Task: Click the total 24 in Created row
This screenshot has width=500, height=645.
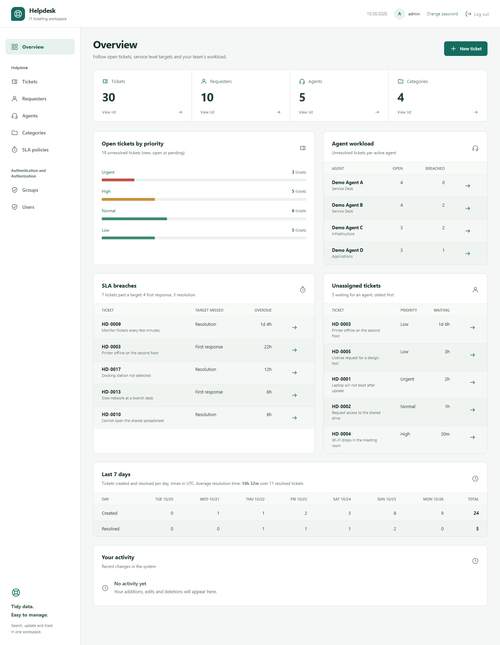Action: click(x=476, y=513)
